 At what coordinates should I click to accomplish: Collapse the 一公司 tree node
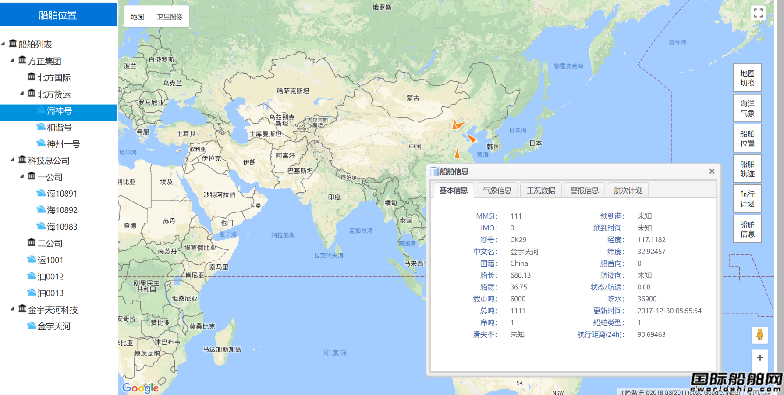tap(22, 176)
